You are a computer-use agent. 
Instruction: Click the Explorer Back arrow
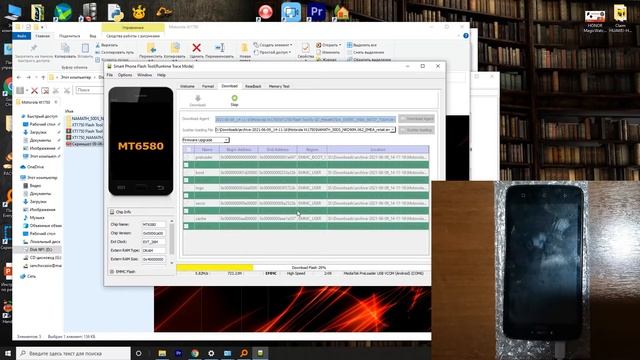[19, 77]
